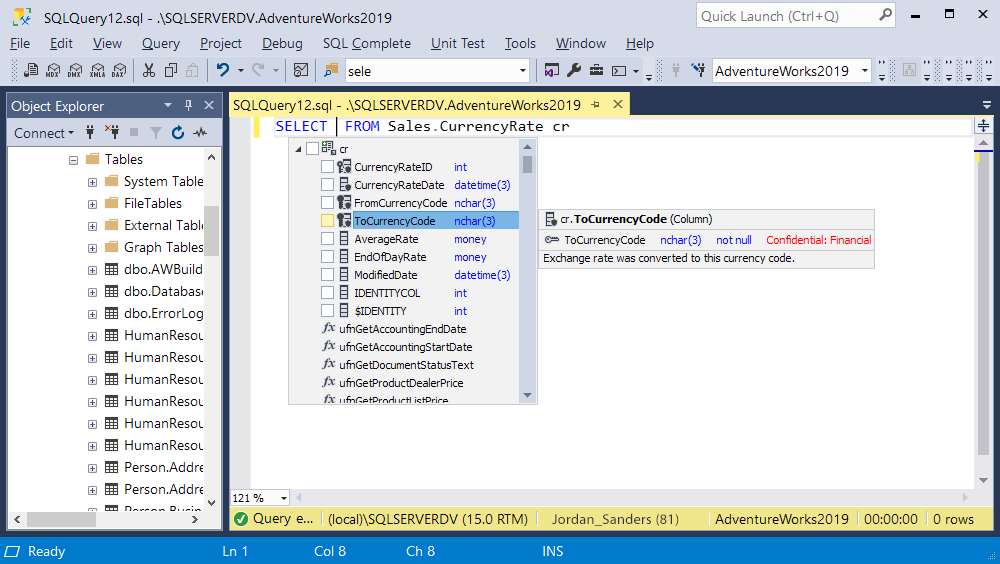This screenshot has width=1000, height=564.
Task: Expand the Graph Tables folder
Action: 92,248
